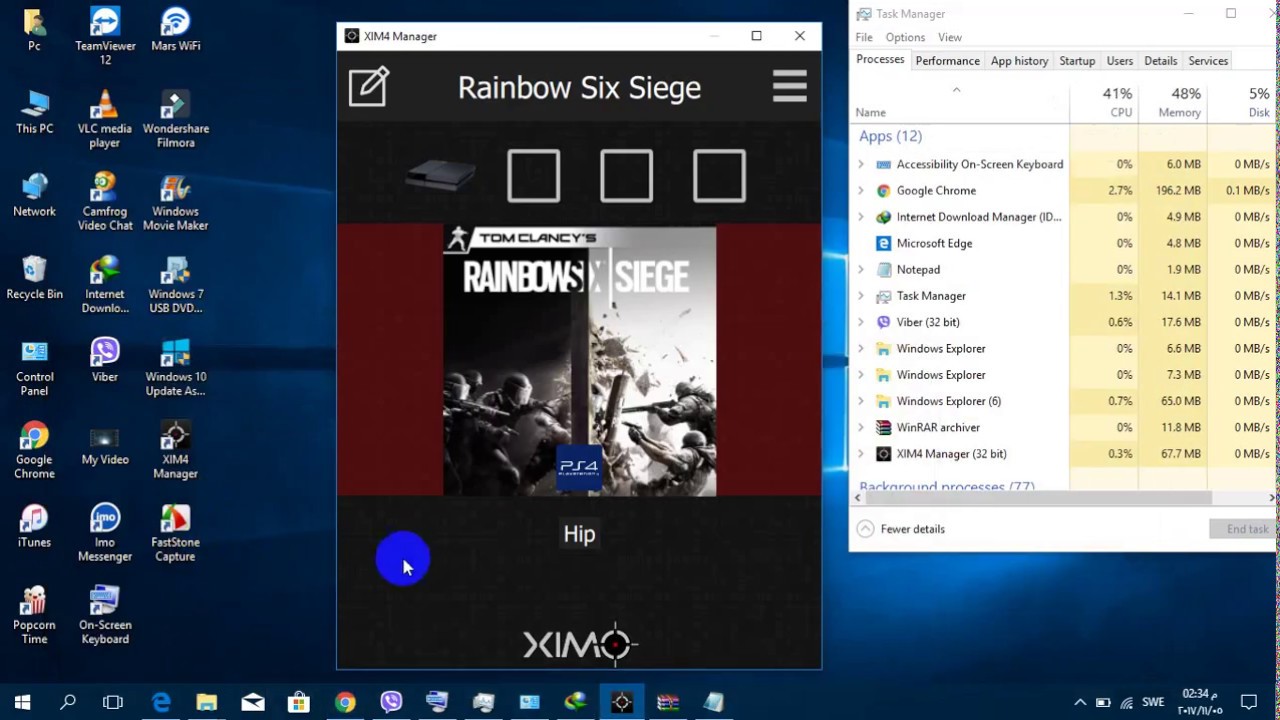Select the Recycle Bin desktop icon

click(34, 278)
